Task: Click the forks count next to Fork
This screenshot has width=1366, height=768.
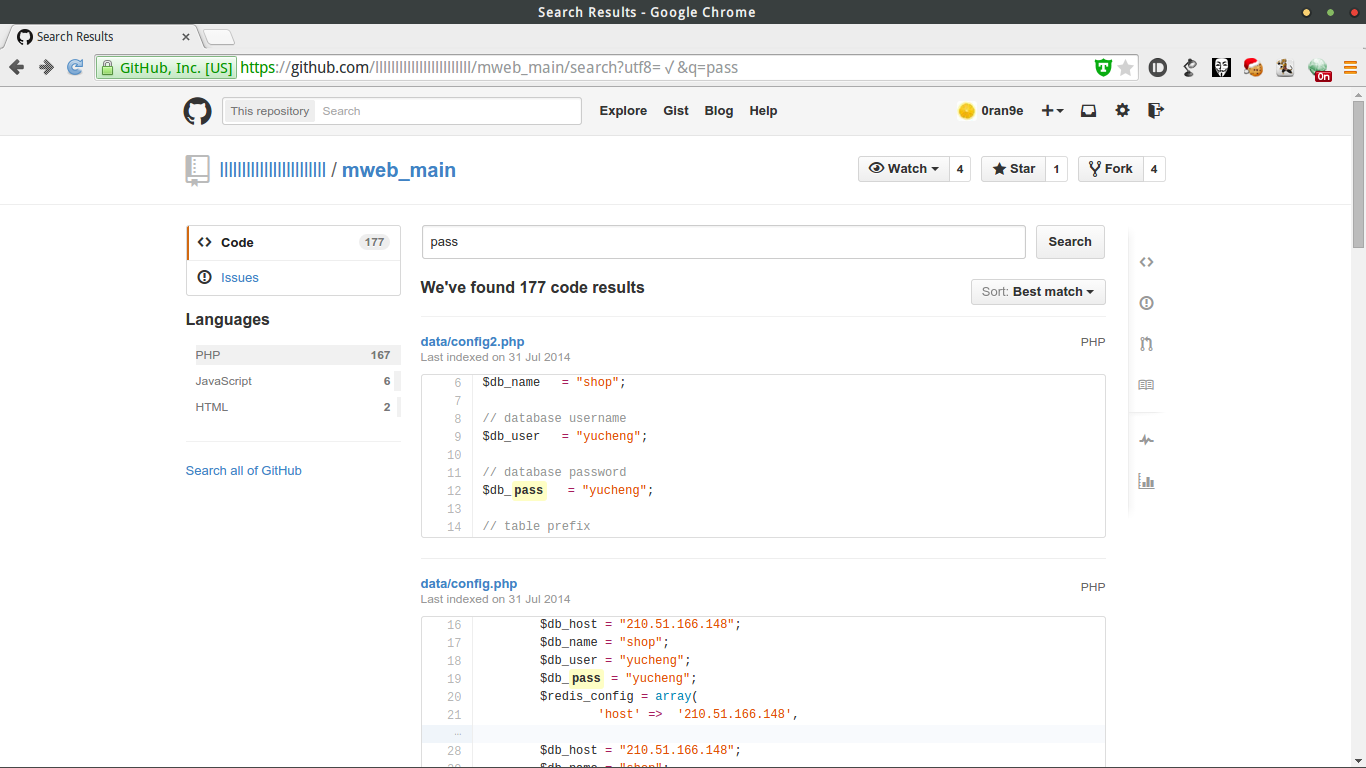Action: tap(1154, 169)
